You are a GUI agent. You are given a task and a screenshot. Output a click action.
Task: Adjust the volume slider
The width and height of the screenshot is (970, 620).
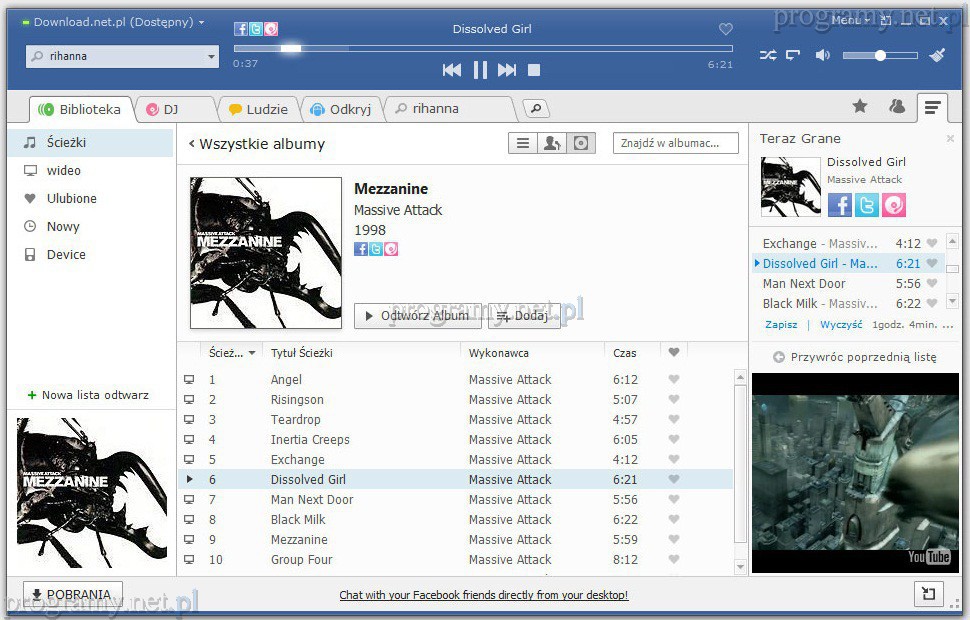(880, 56)
